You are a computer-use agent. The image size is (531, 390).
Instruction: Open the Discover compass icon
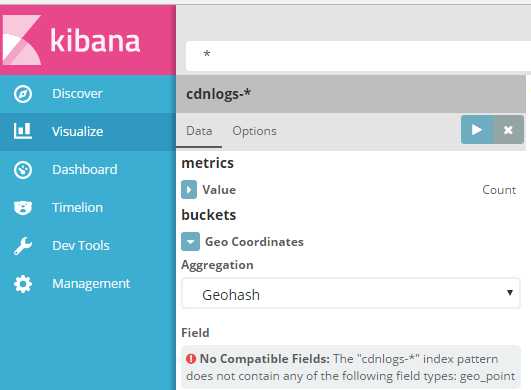tap(23, 94)
